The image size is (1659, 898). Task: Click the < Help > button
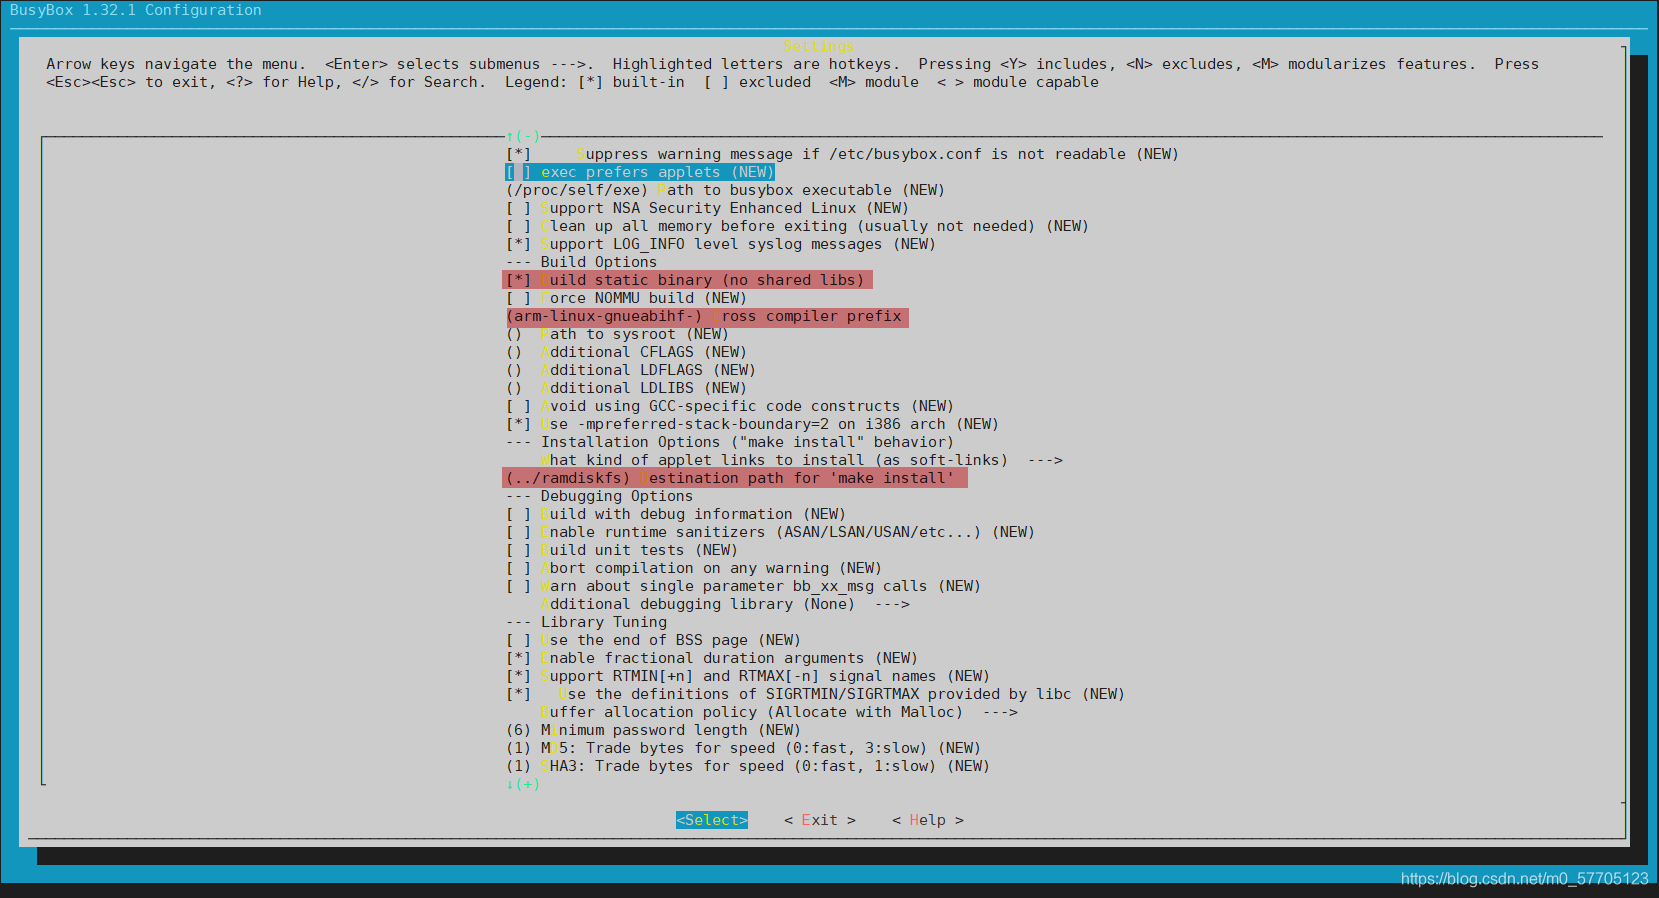928,820
